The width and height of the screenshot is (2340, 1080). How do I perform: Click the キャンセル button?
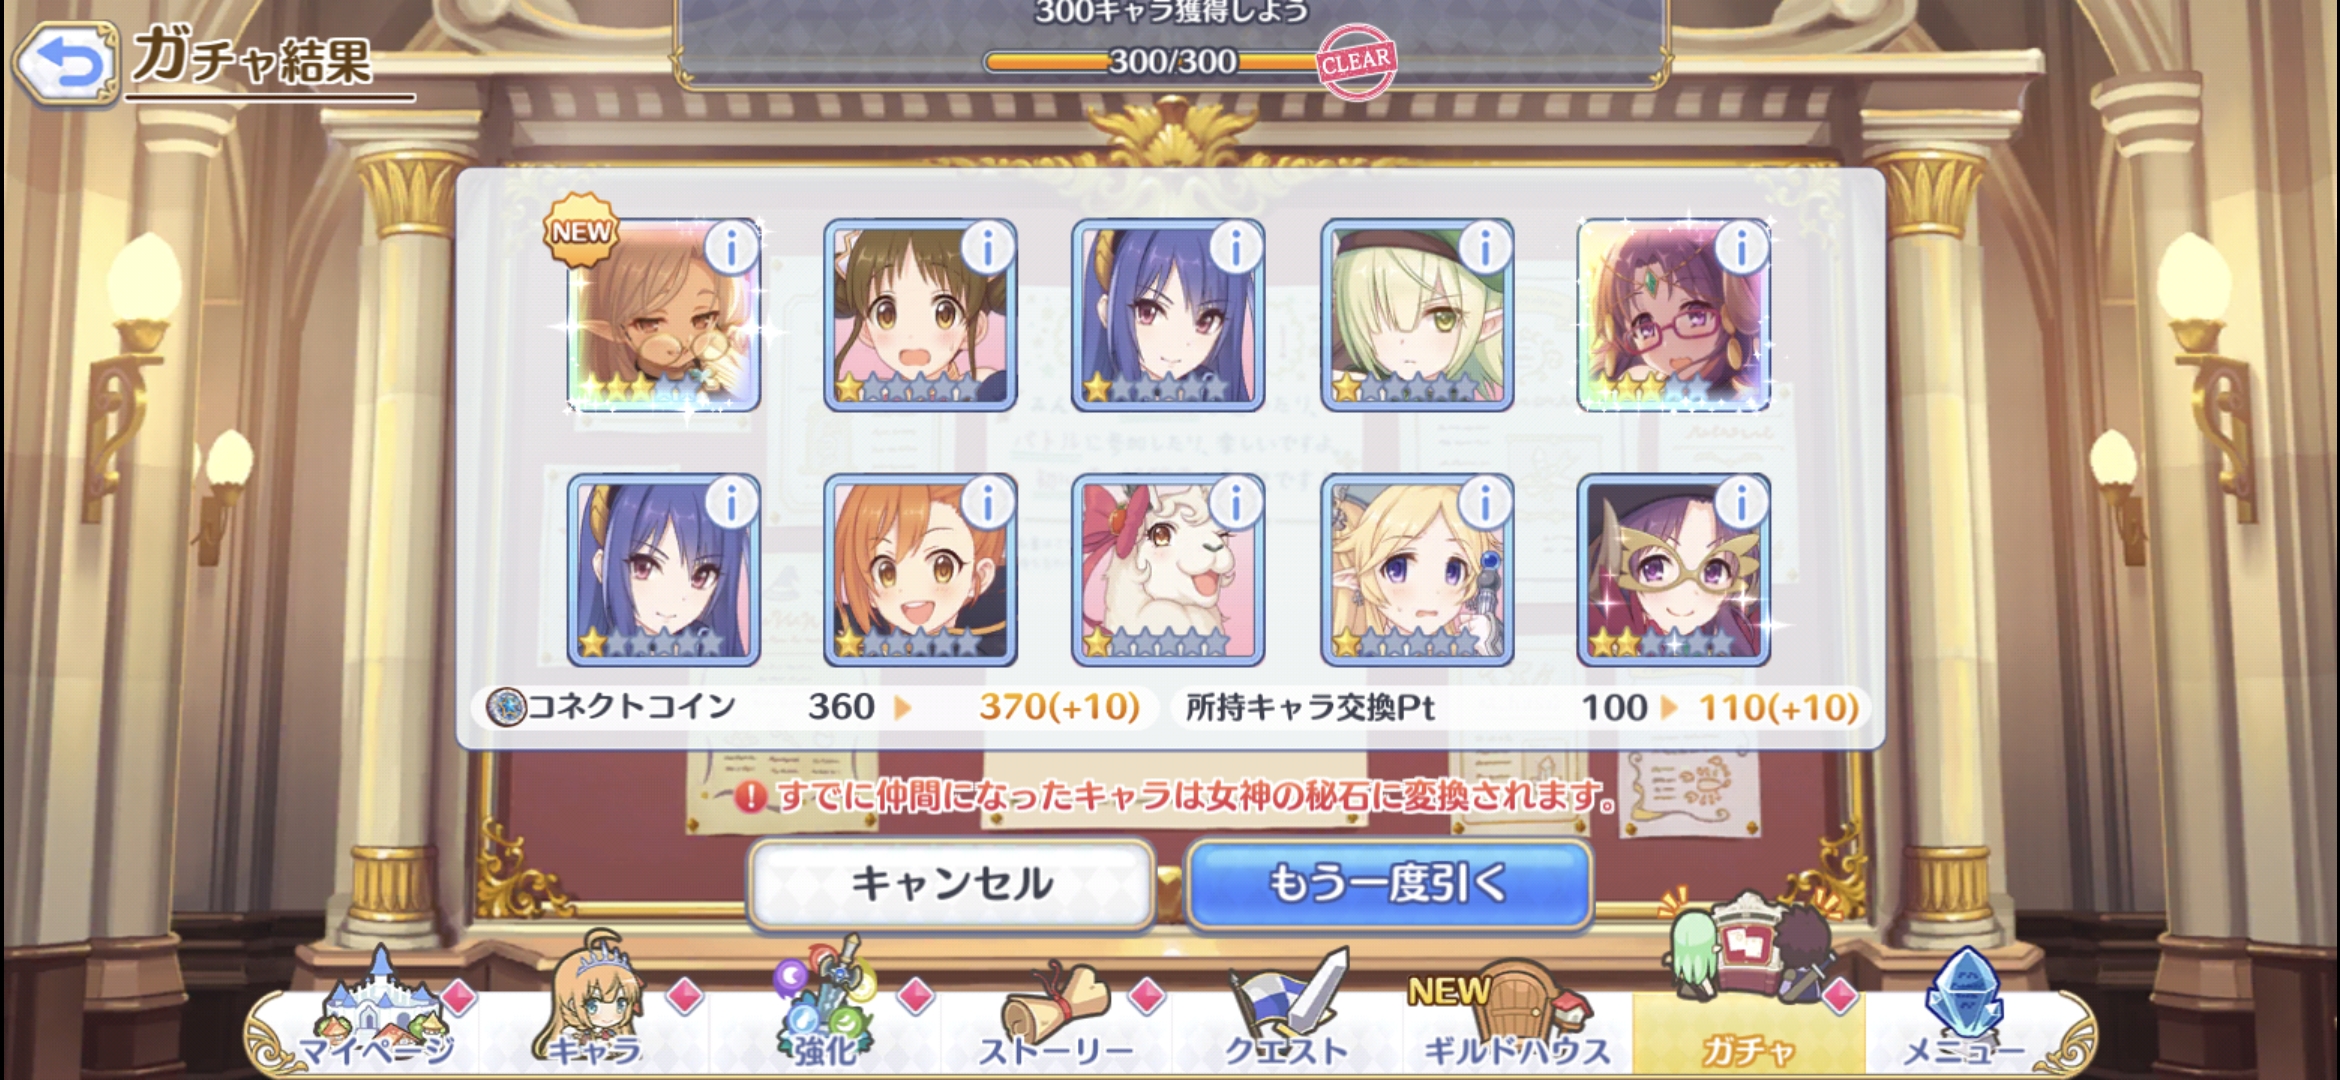click(951, 884)
